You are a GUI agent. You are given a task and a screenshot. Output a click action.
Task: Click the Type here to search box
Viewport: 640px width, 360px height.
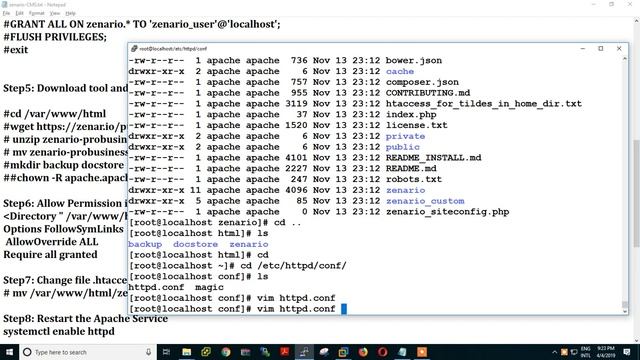pyautogui.click(x=88, y=352)
